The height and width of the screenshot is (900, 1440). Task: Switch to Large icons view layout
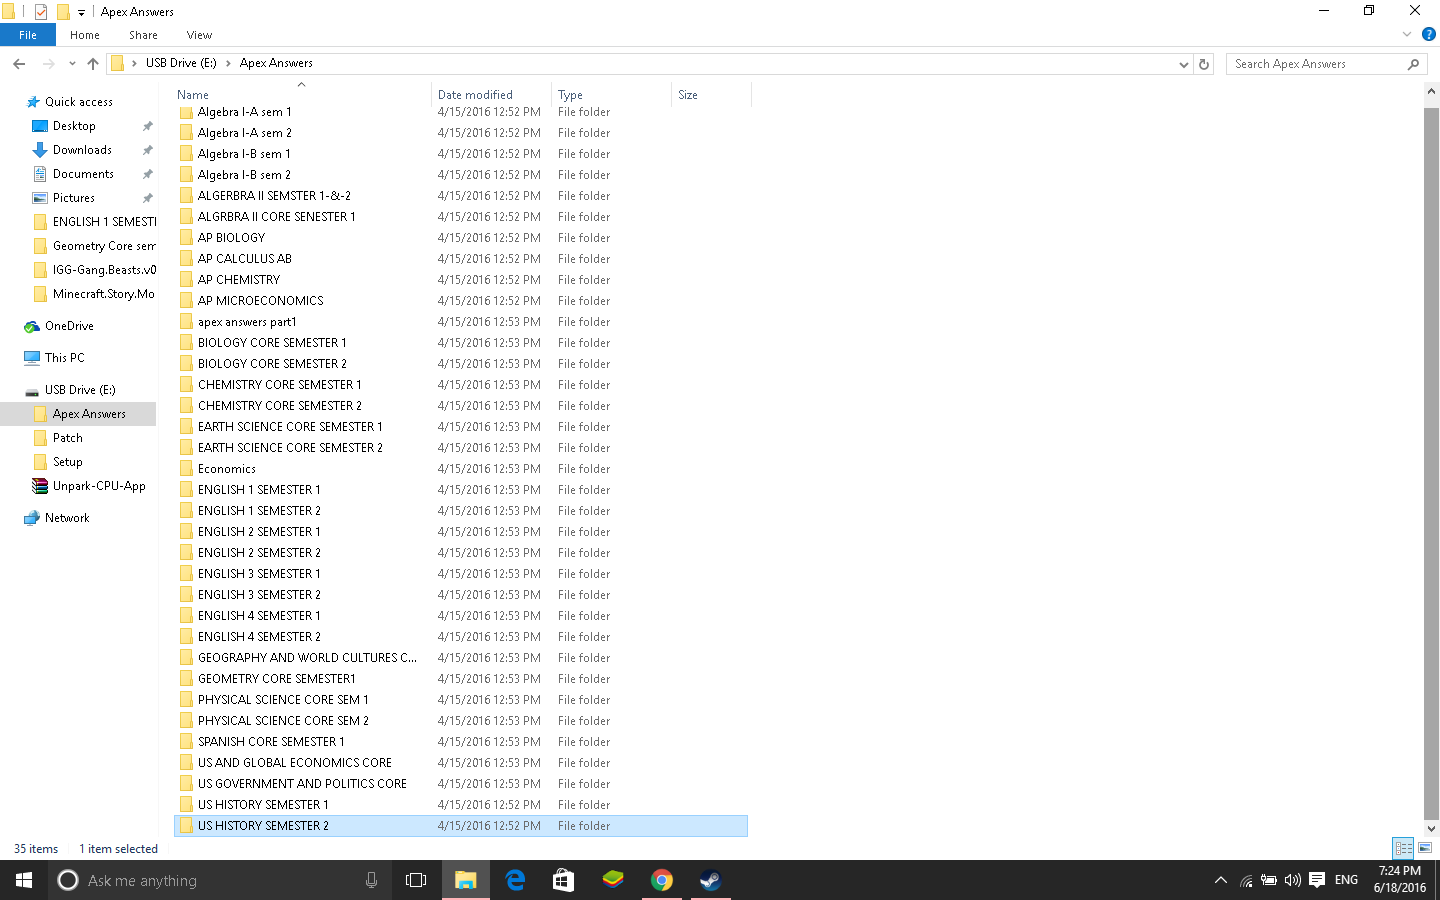tap(1425, 848)
